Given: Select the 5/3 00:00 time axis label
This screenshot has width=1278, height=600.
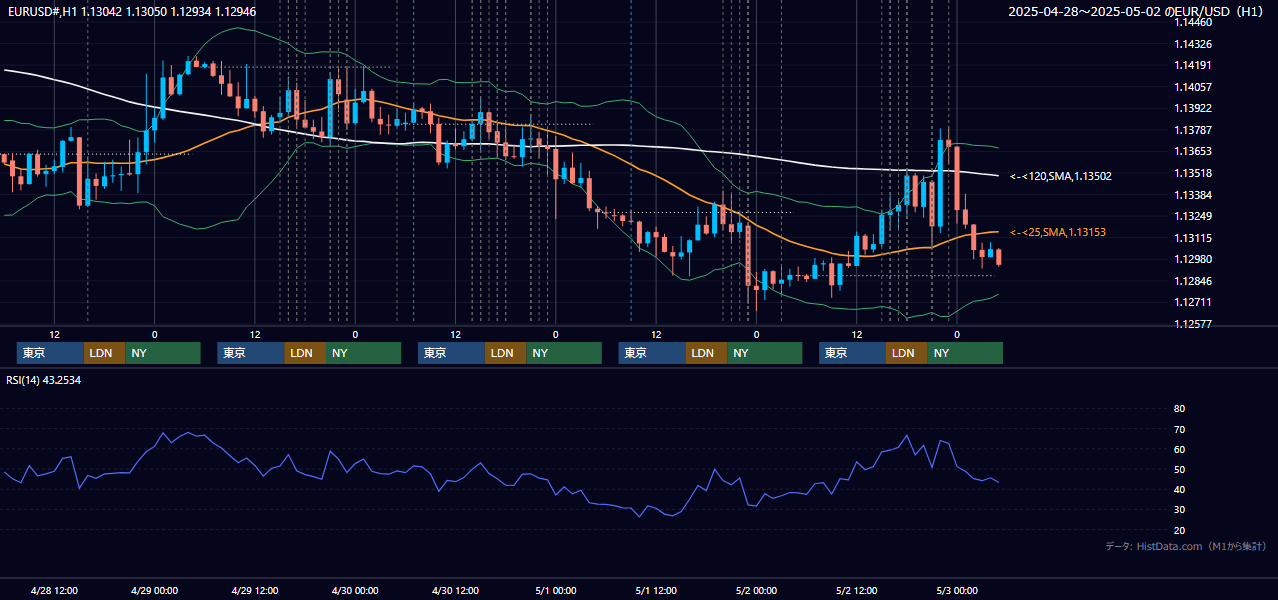Looking at the screenshot, I should pos(957,590).
